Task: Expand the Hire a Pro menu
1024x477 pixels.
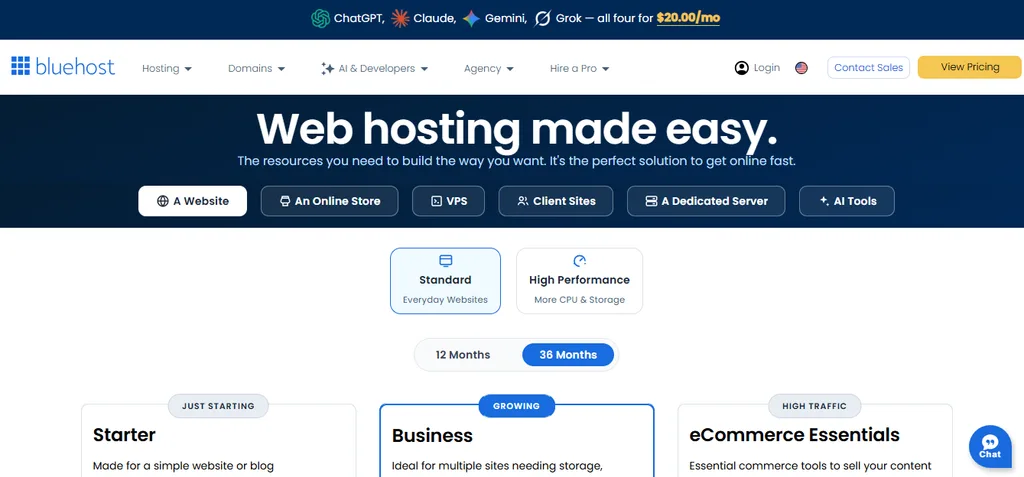Action: (x=579, y=69)
